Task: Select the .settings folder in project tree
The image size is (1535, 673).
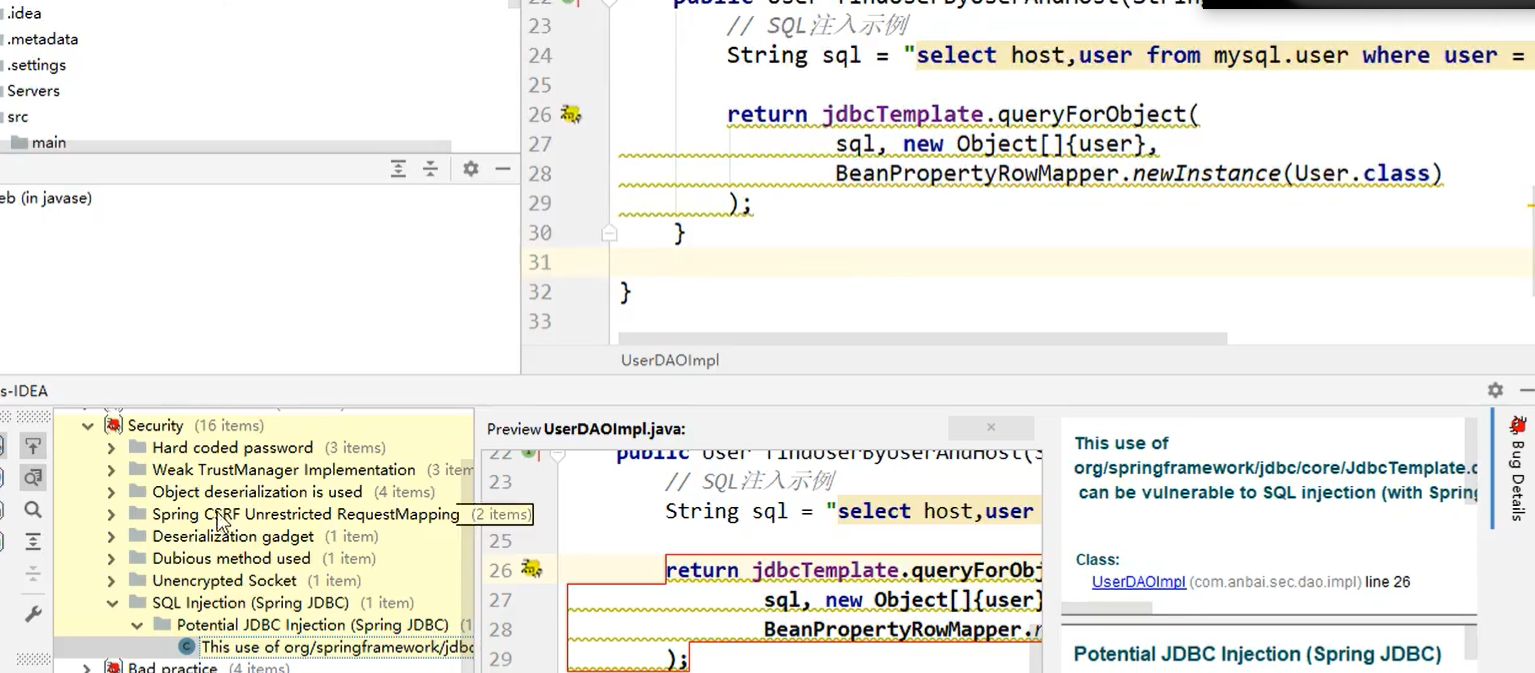Action: (x=36, y=65)
